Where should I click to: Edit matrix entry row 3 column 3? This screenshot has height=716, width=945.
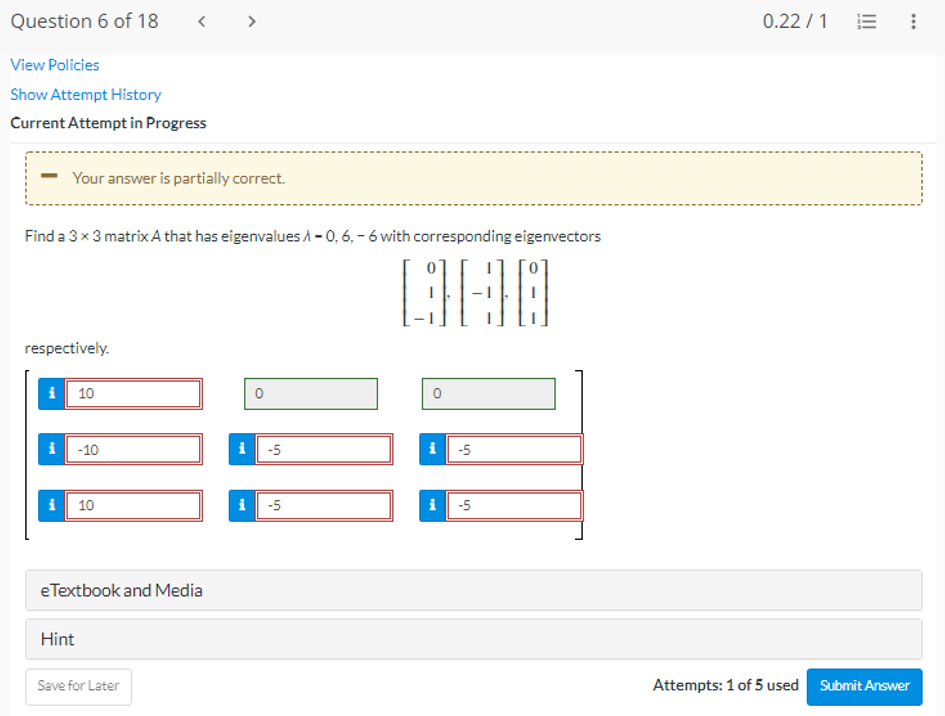point(514,505)
